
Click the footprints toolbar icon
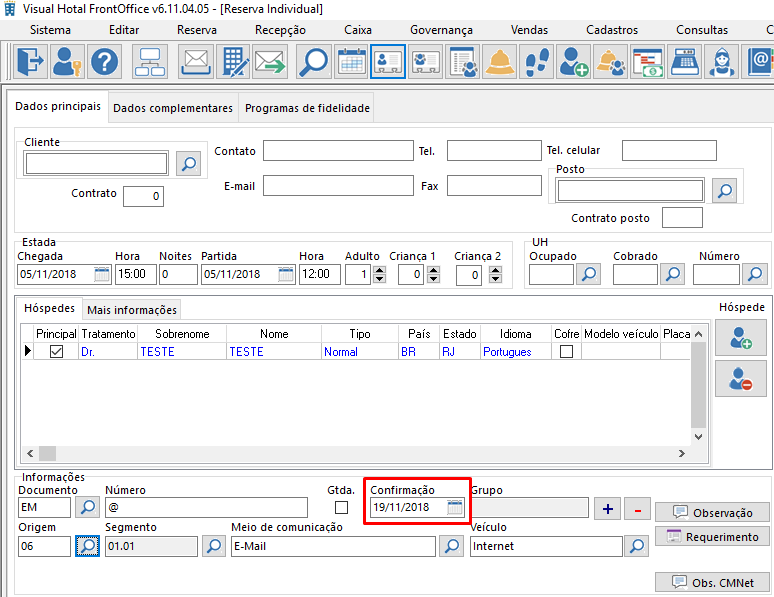point(537,62)
